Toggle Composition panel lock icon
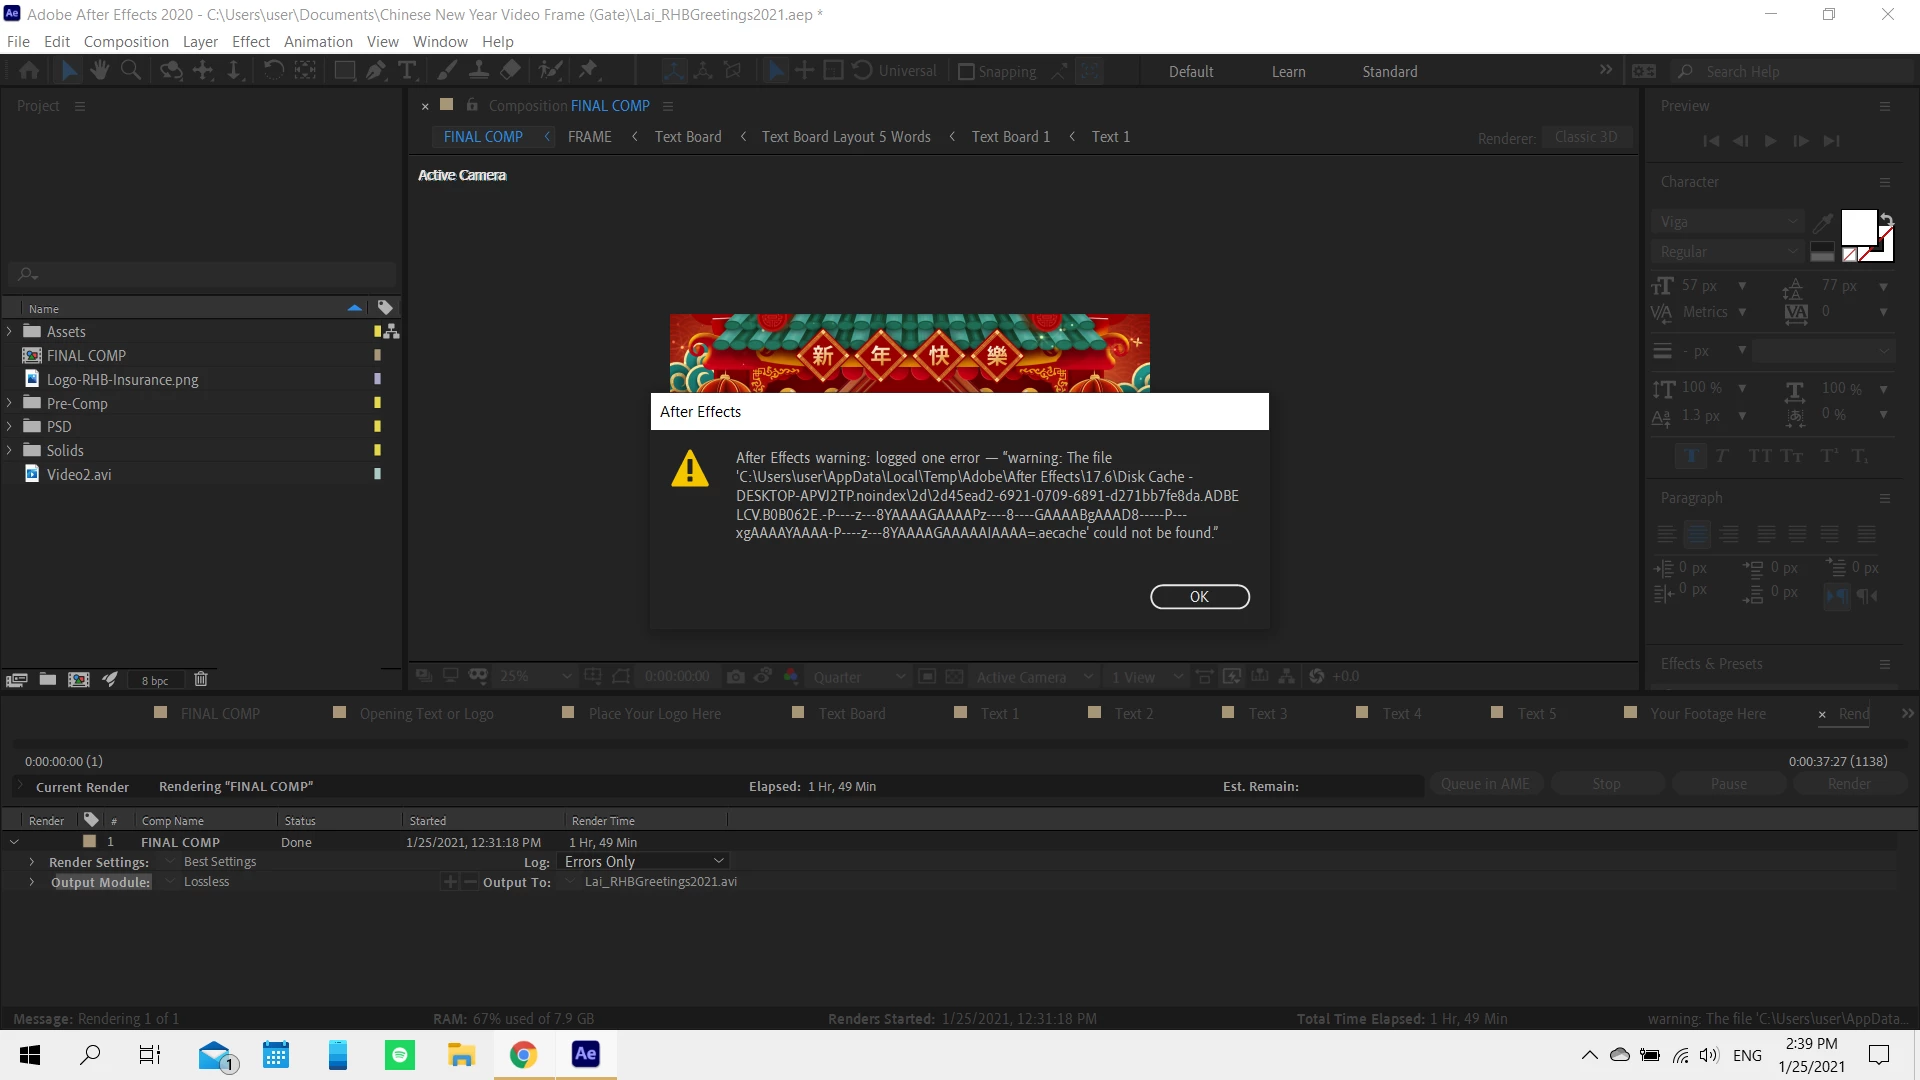This screenshot has height=1080, width=1920. [x=472, y=105]
